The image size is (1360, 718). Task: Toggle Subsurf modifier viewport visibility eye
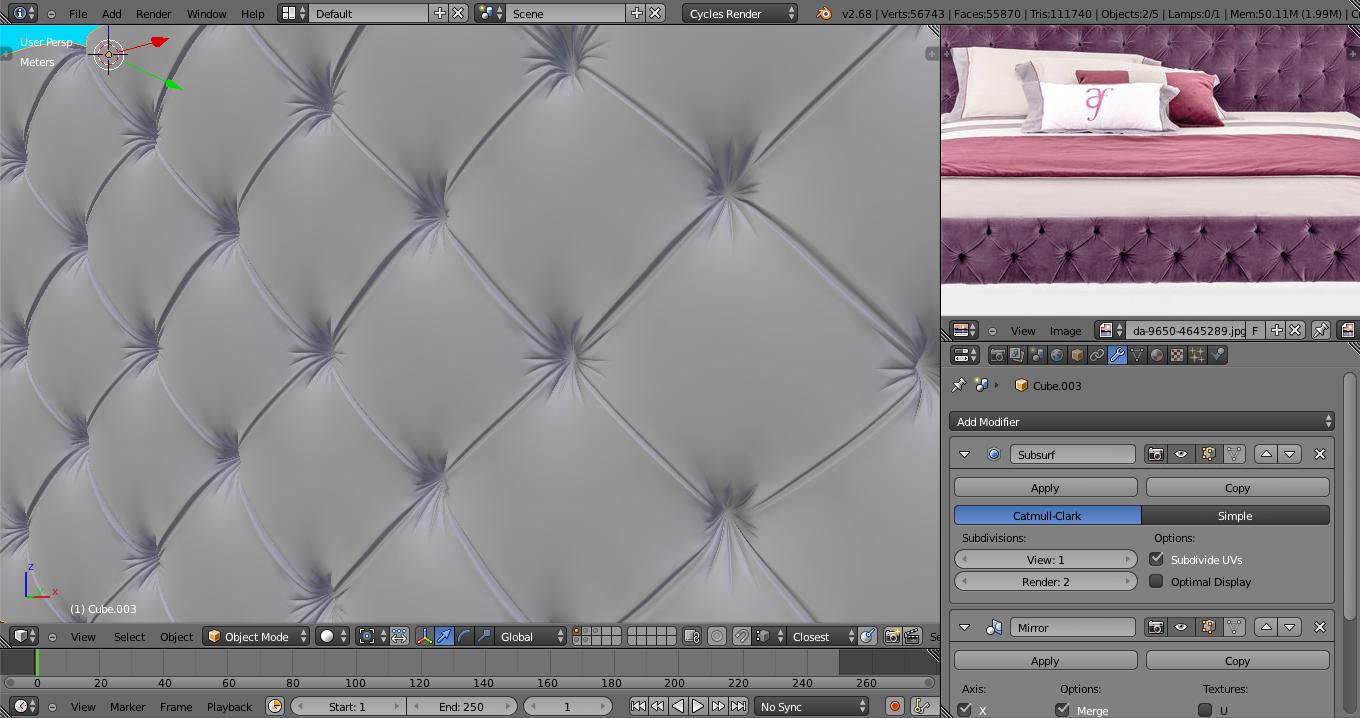(x=1181, y=454)
